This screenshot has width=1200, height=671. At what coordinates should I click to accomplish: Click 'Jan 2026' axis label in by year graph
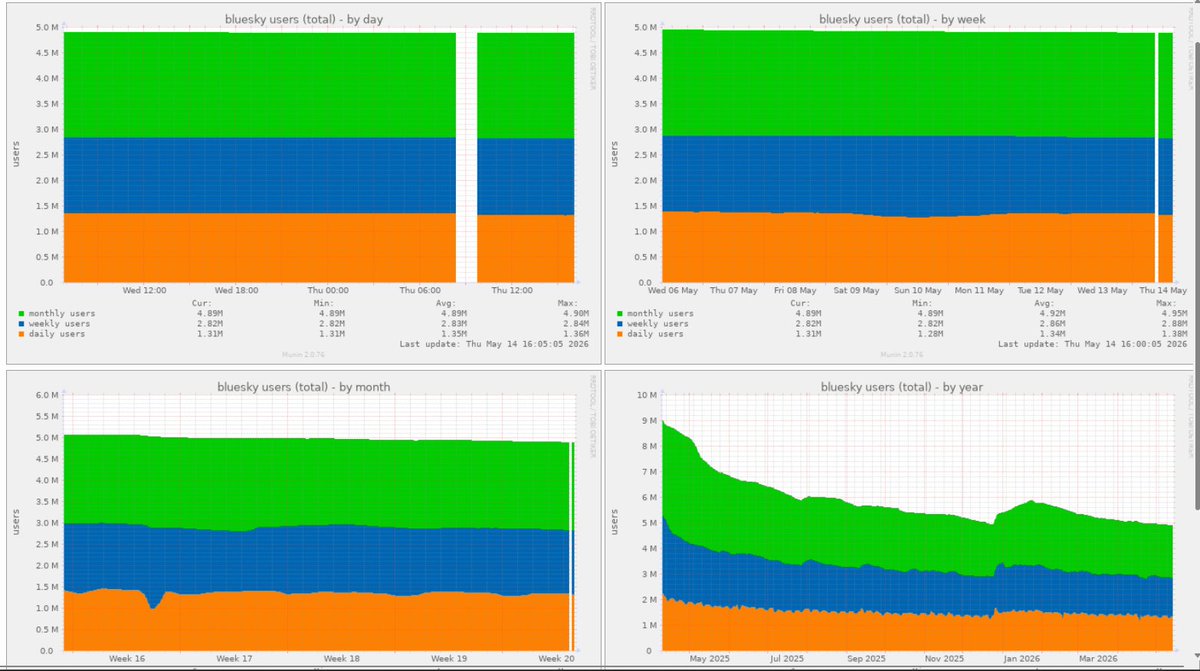click(1023, 659)
